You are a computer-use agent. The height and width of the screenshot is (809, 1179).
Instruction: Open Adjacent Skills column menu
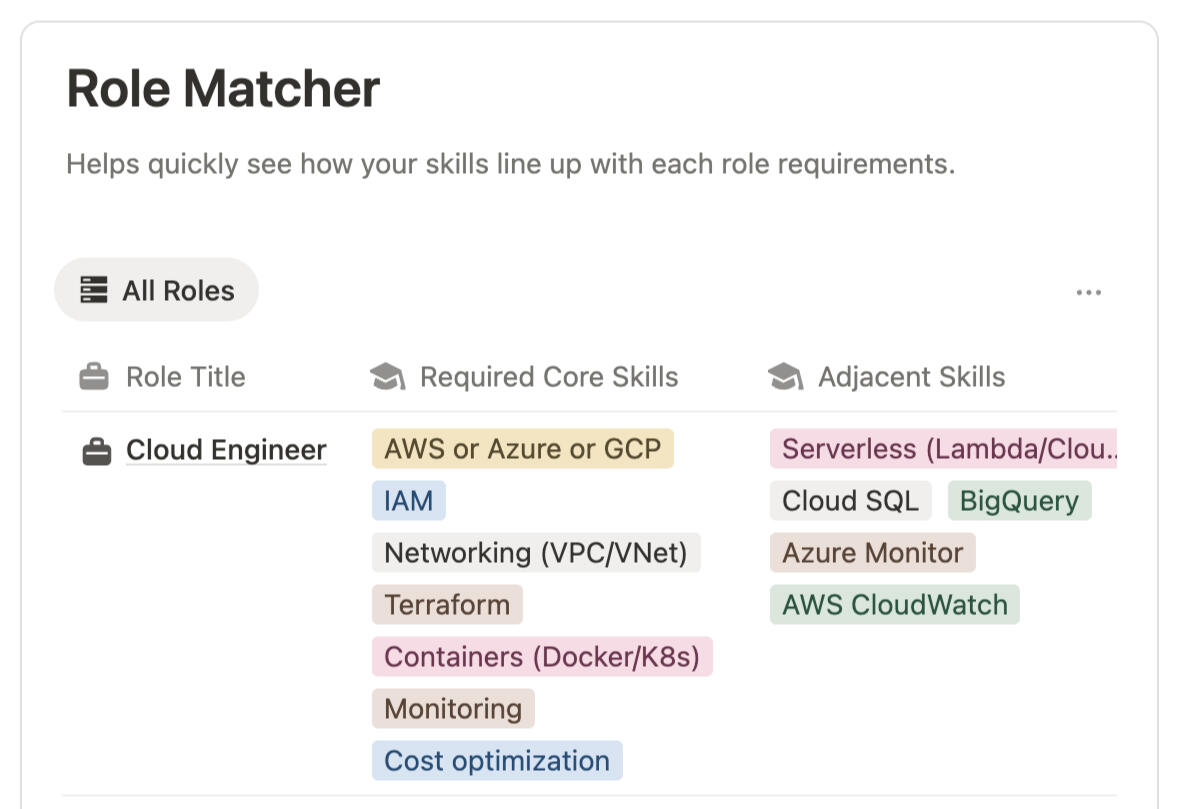click(911, 377)
